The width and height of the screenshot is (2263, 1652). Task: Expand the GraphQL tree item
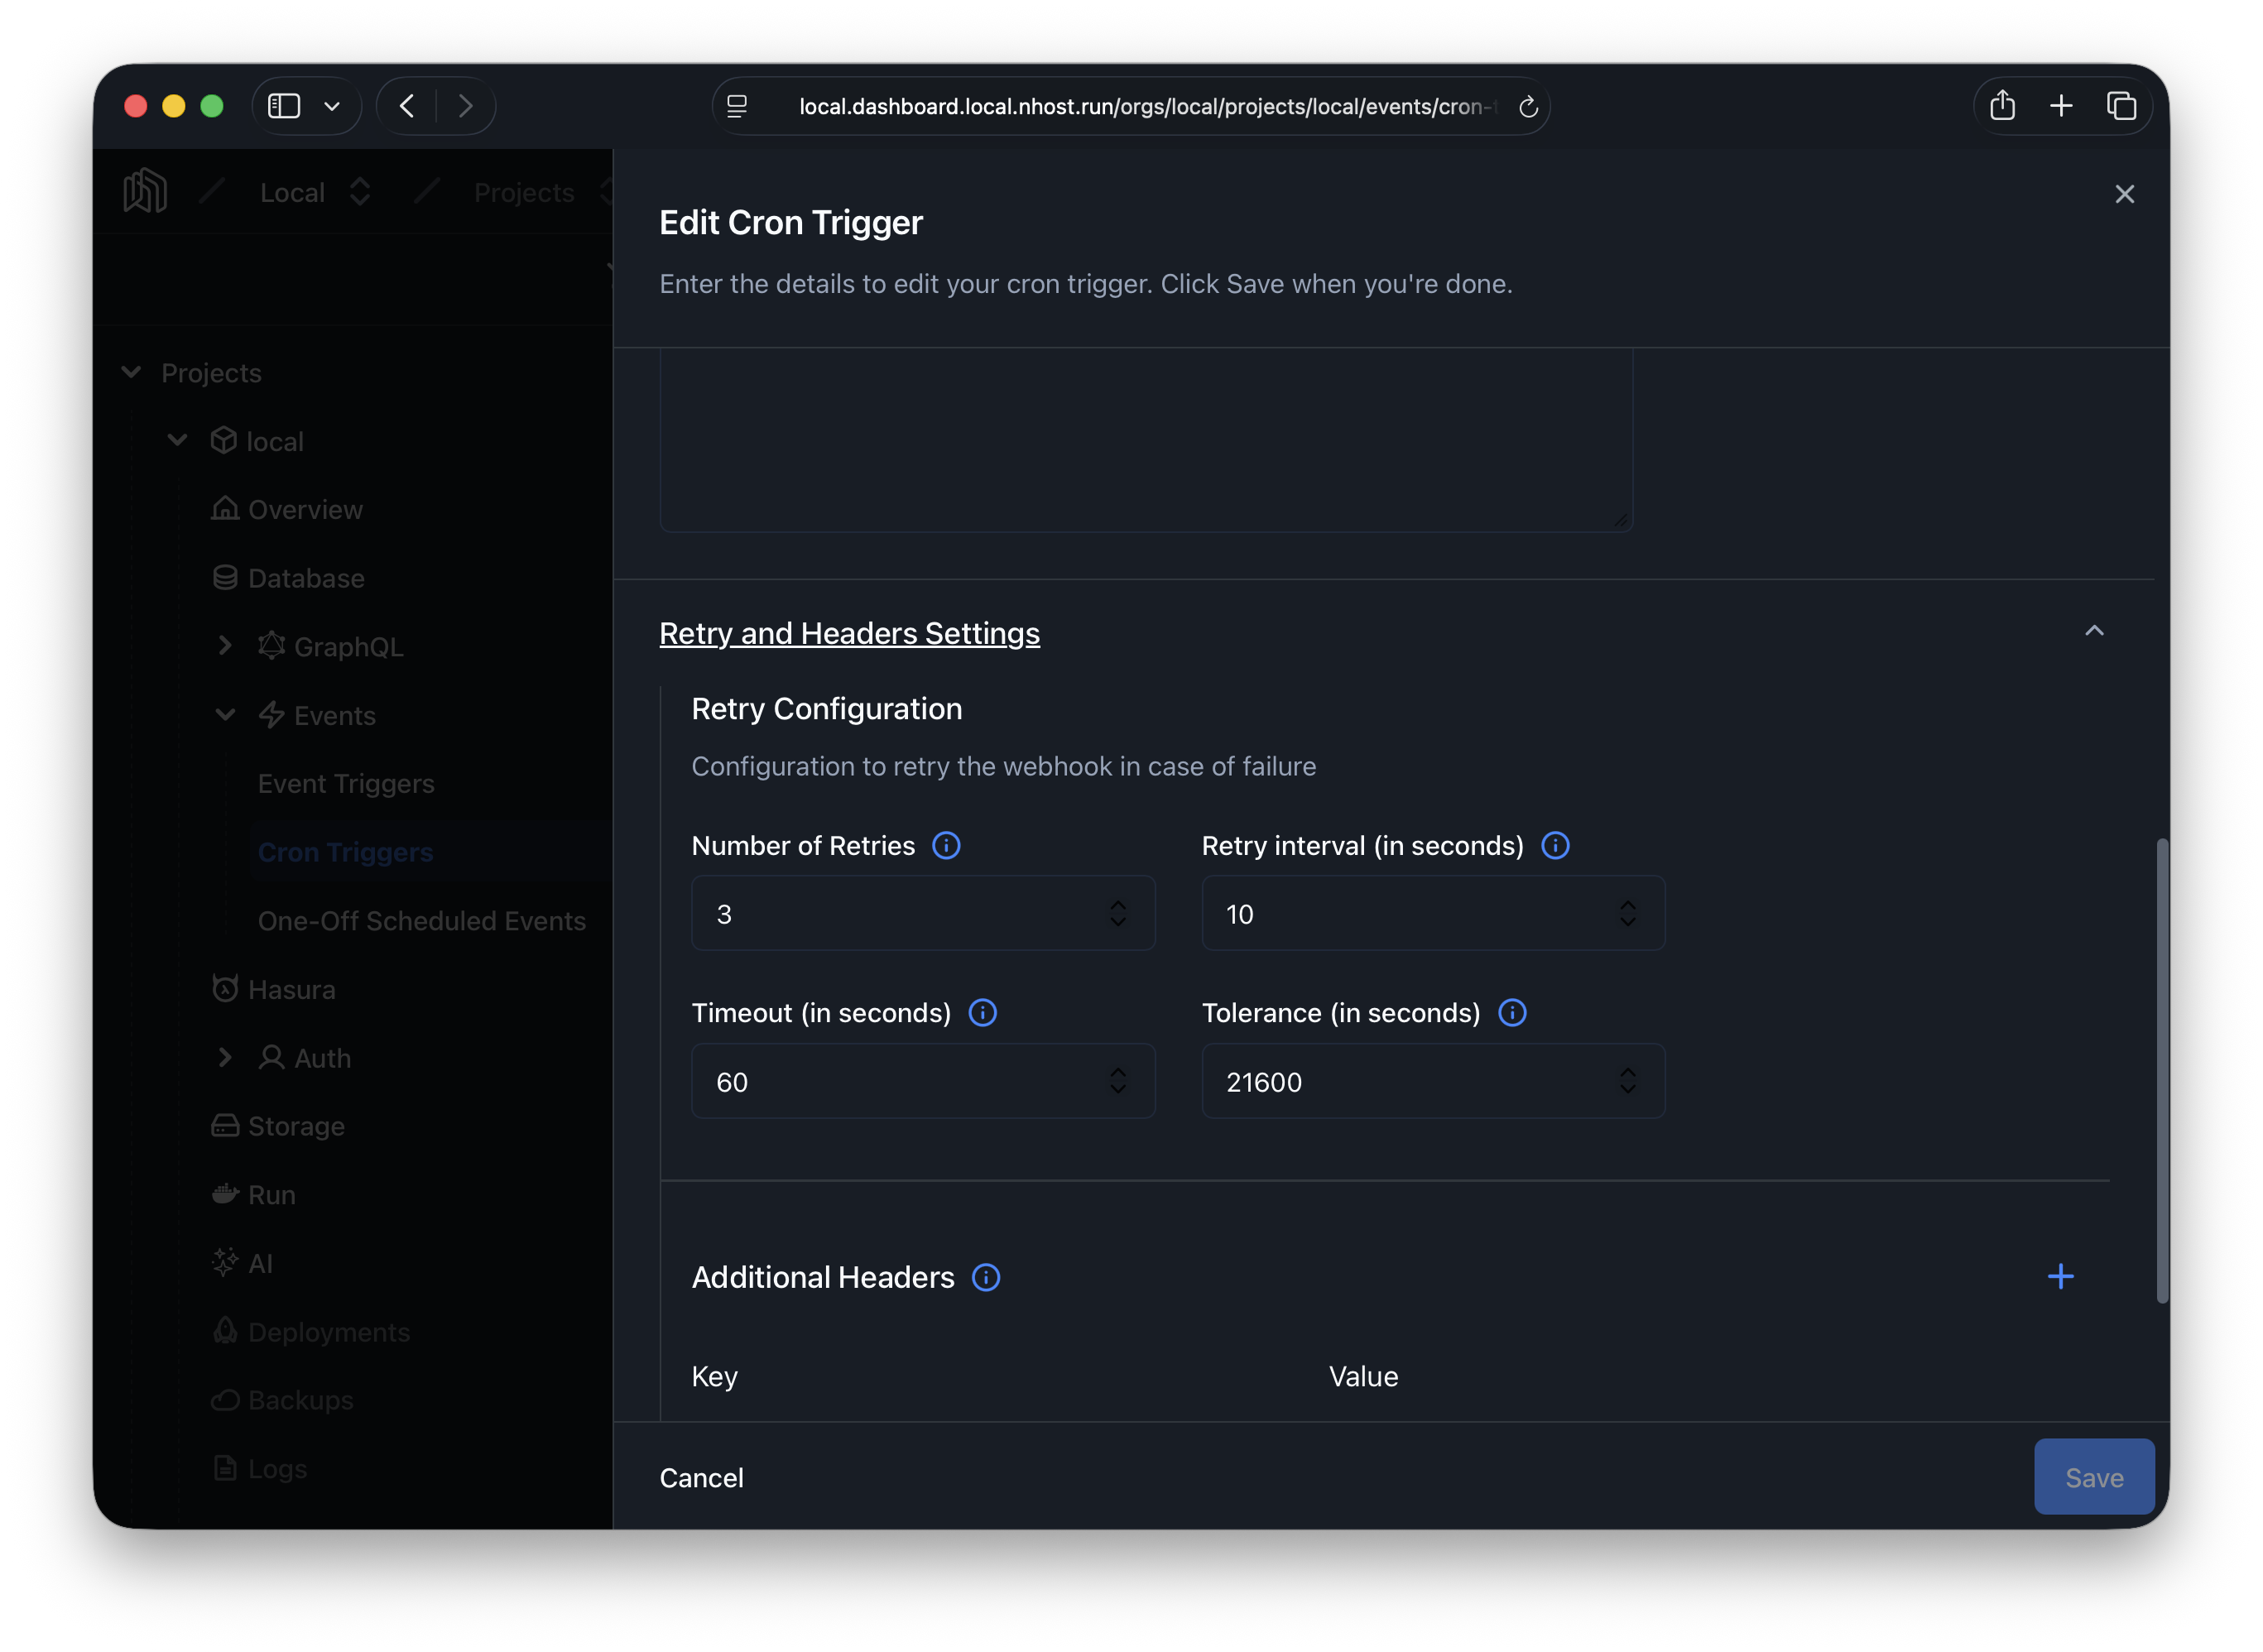pos(225,646)
